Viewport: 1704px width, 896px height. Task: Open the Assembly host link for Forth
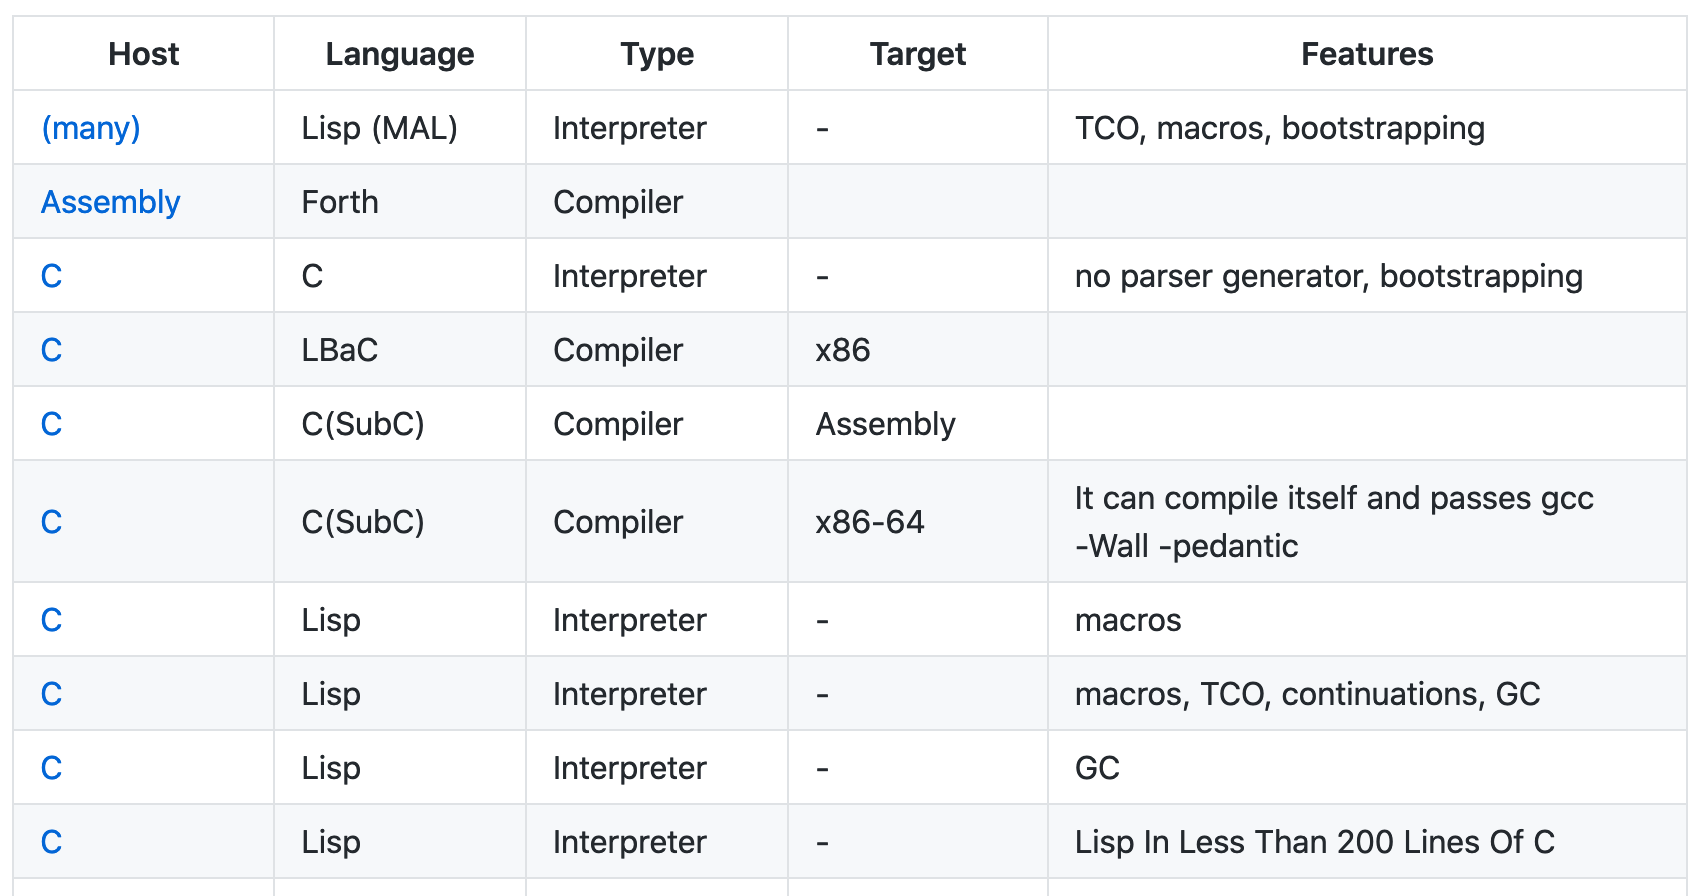click(x=111, y=202)
